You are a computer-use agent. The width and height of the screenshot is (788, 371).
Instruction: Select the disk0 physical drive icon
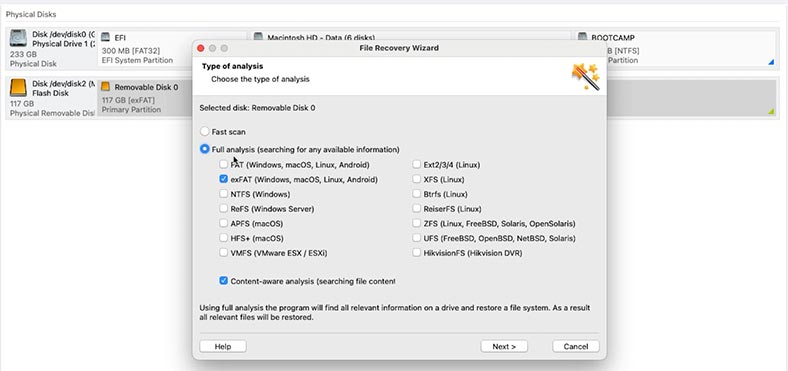(18, 39)
